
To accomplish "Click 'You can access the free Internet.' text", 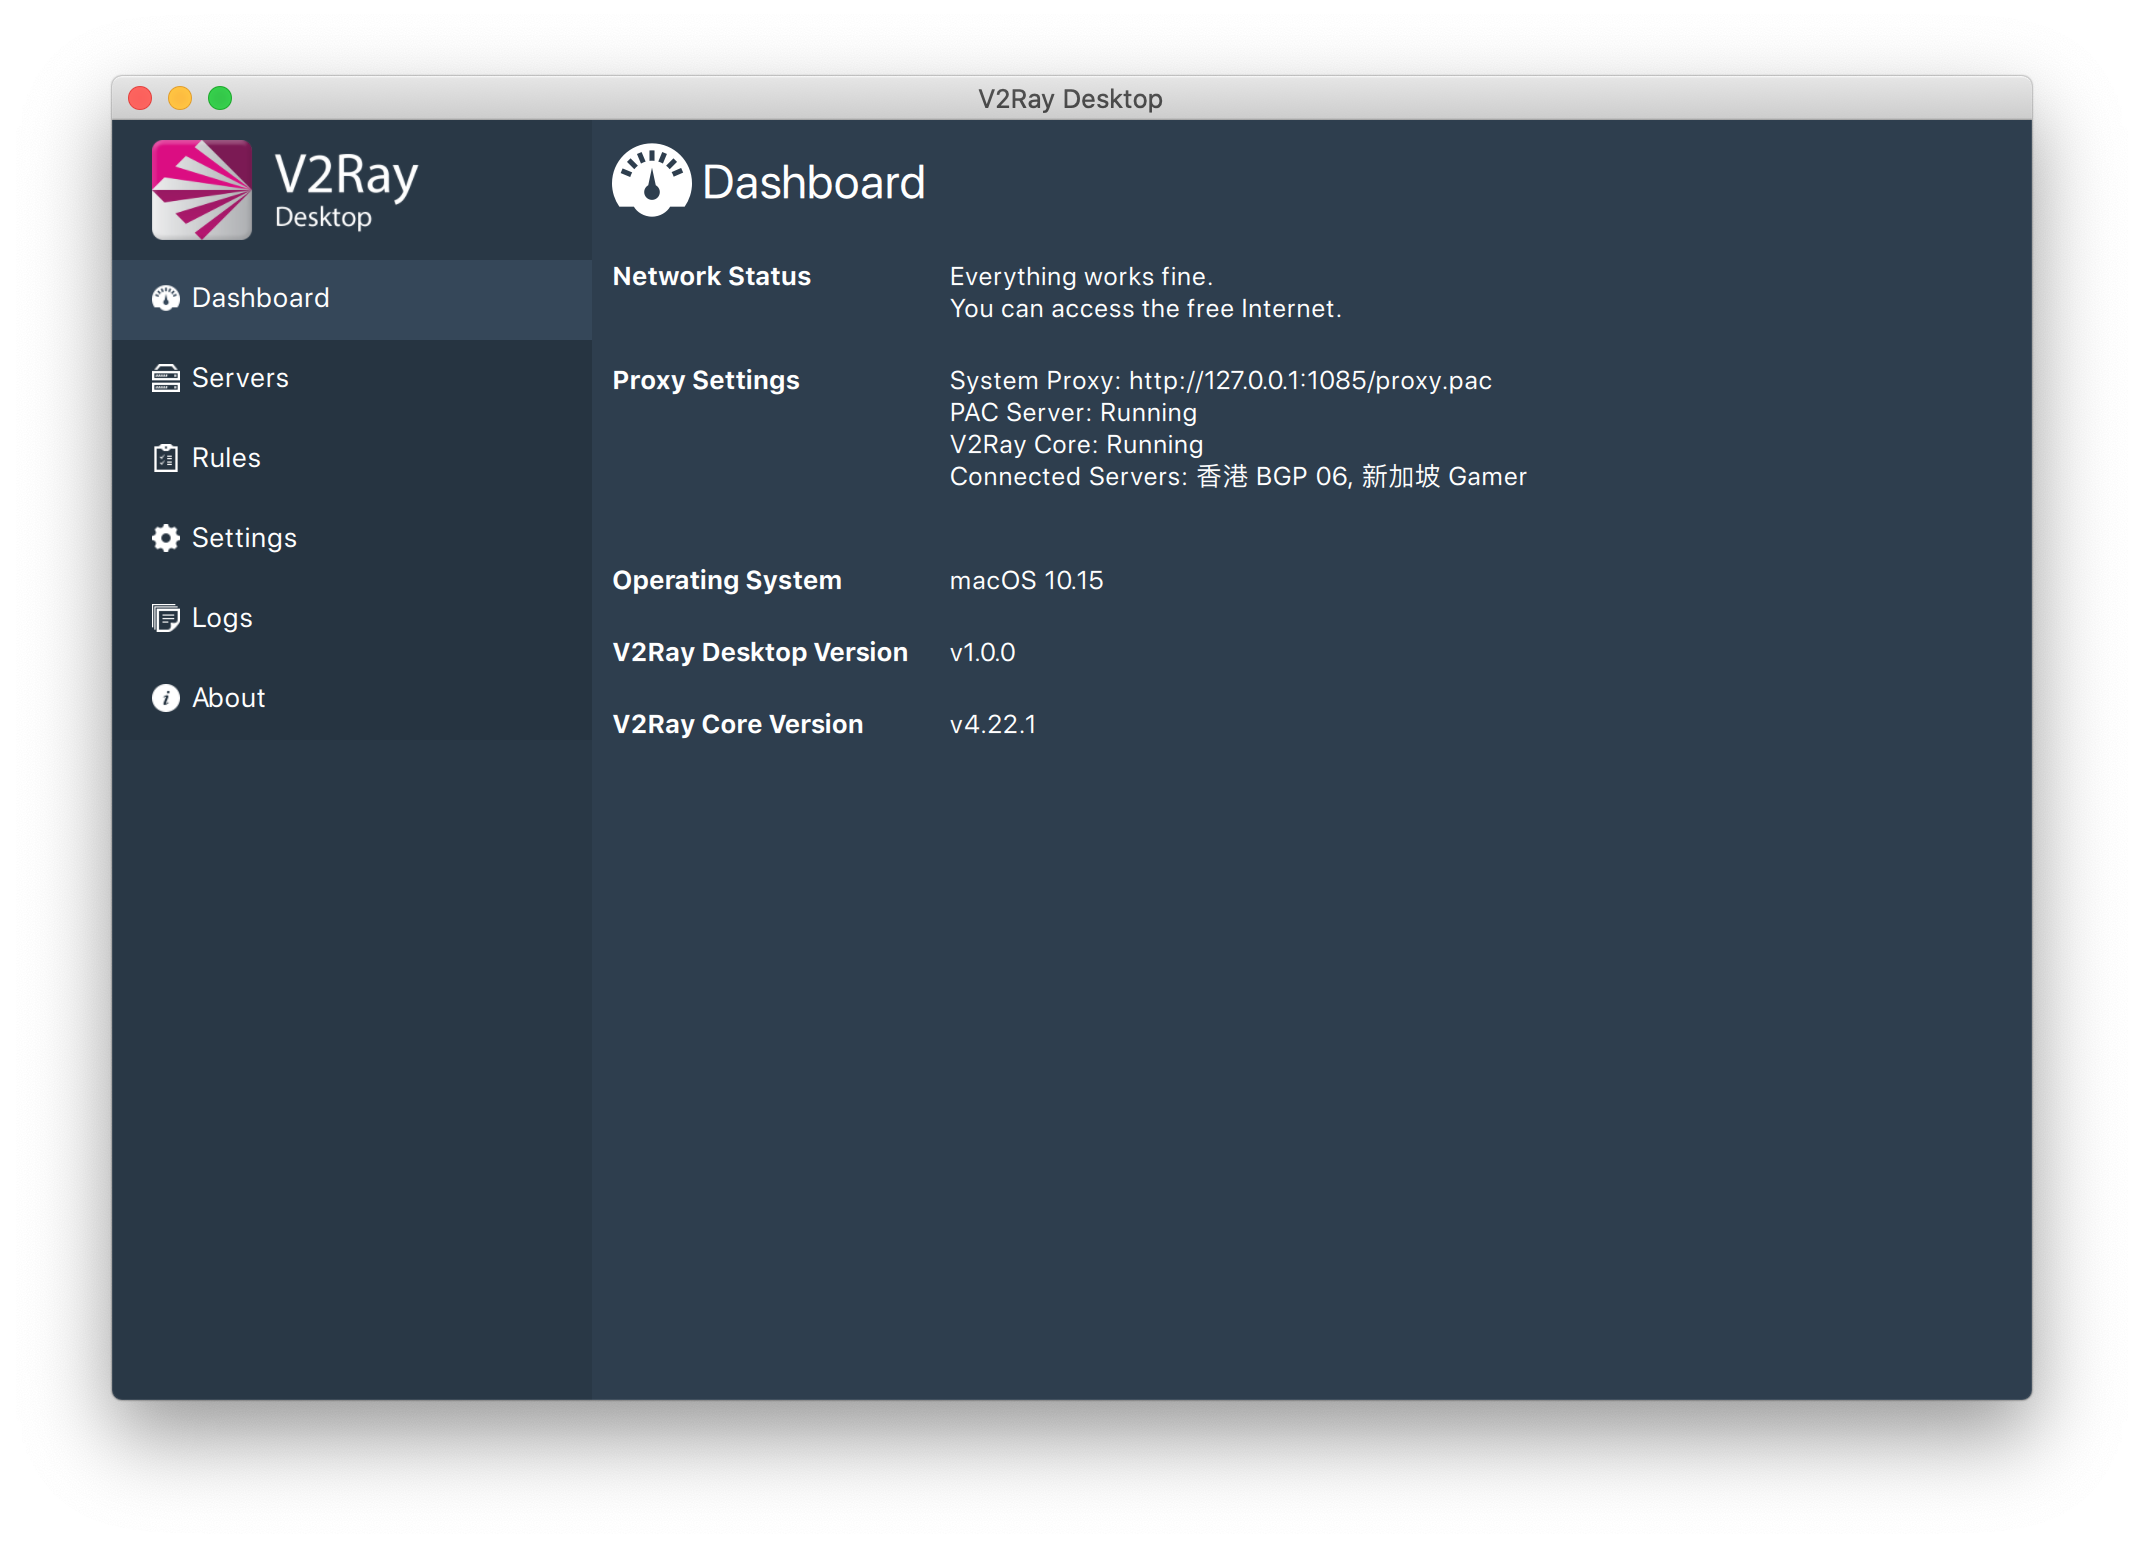I will point(1145,308).
